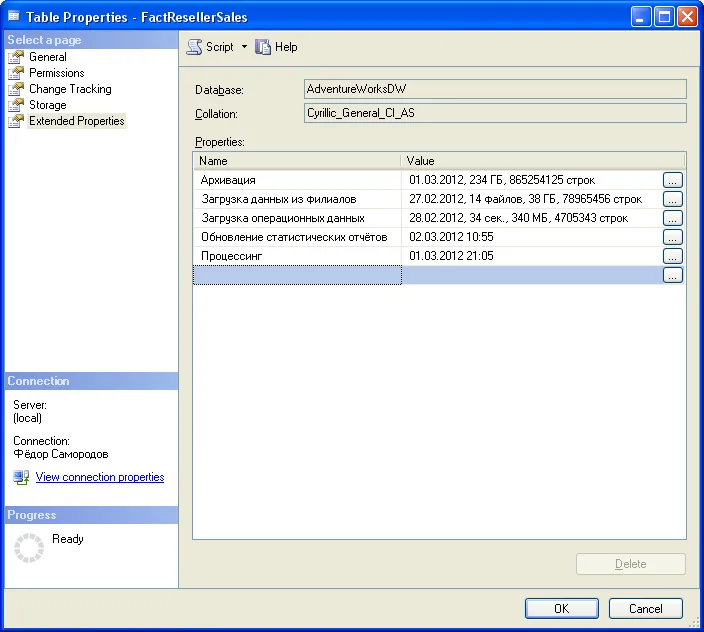
Task: Select the Обновление статистических отчётов name cell
Action: (x=297, y=237)
